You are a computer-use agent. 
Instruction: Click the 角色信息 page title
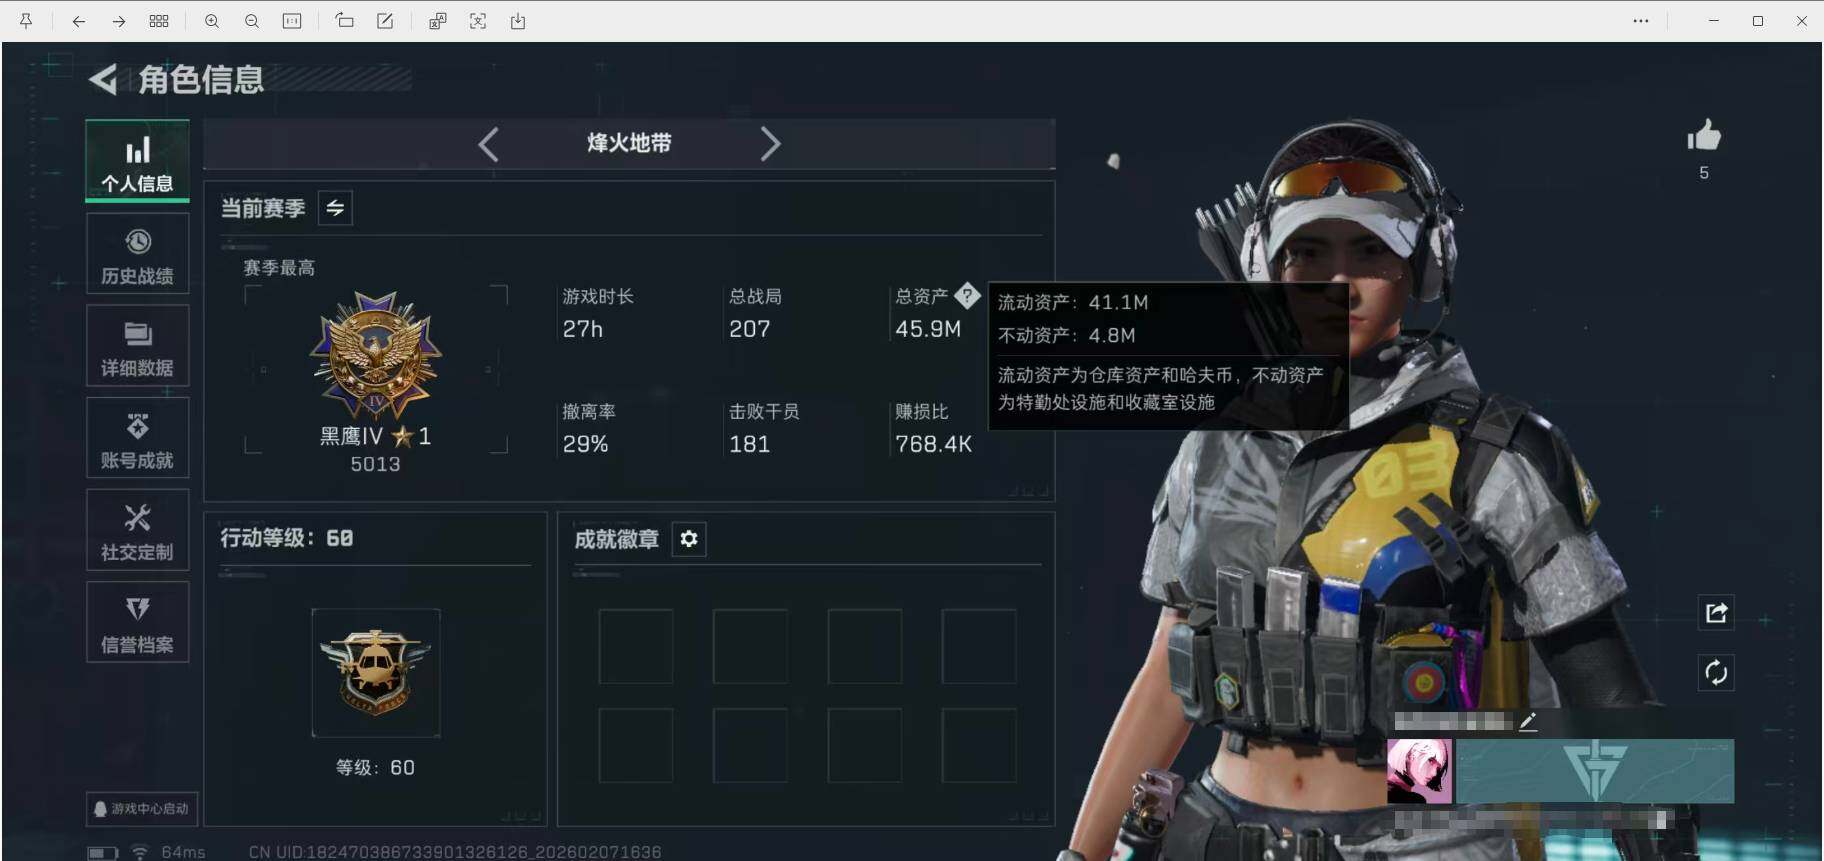tap(201, 79)
